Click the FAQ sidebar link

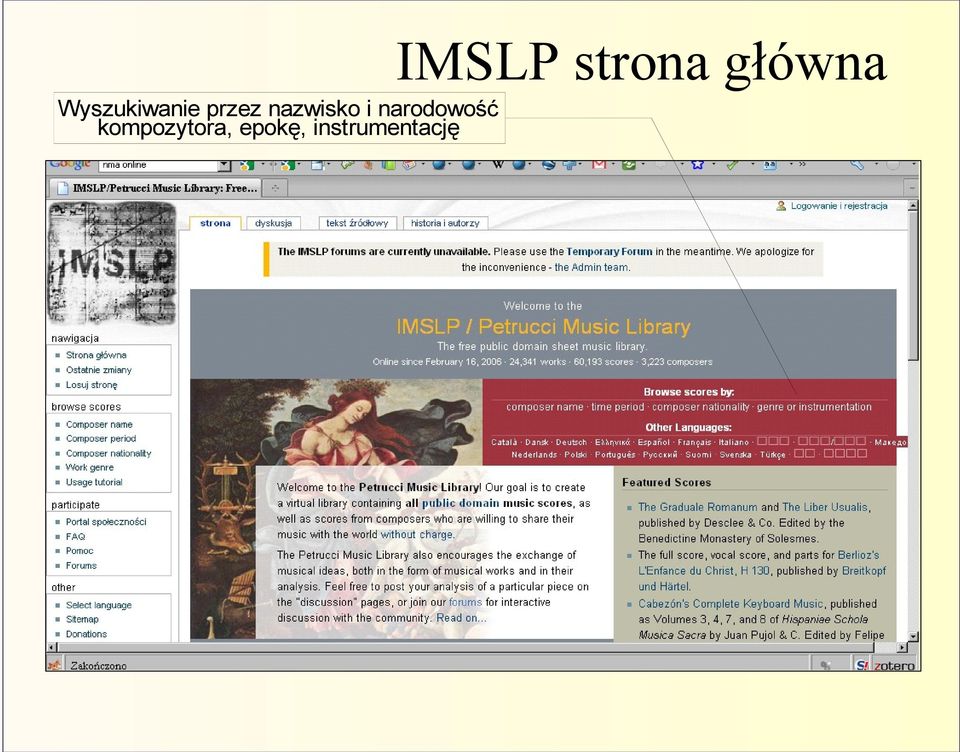click(75, 536)
